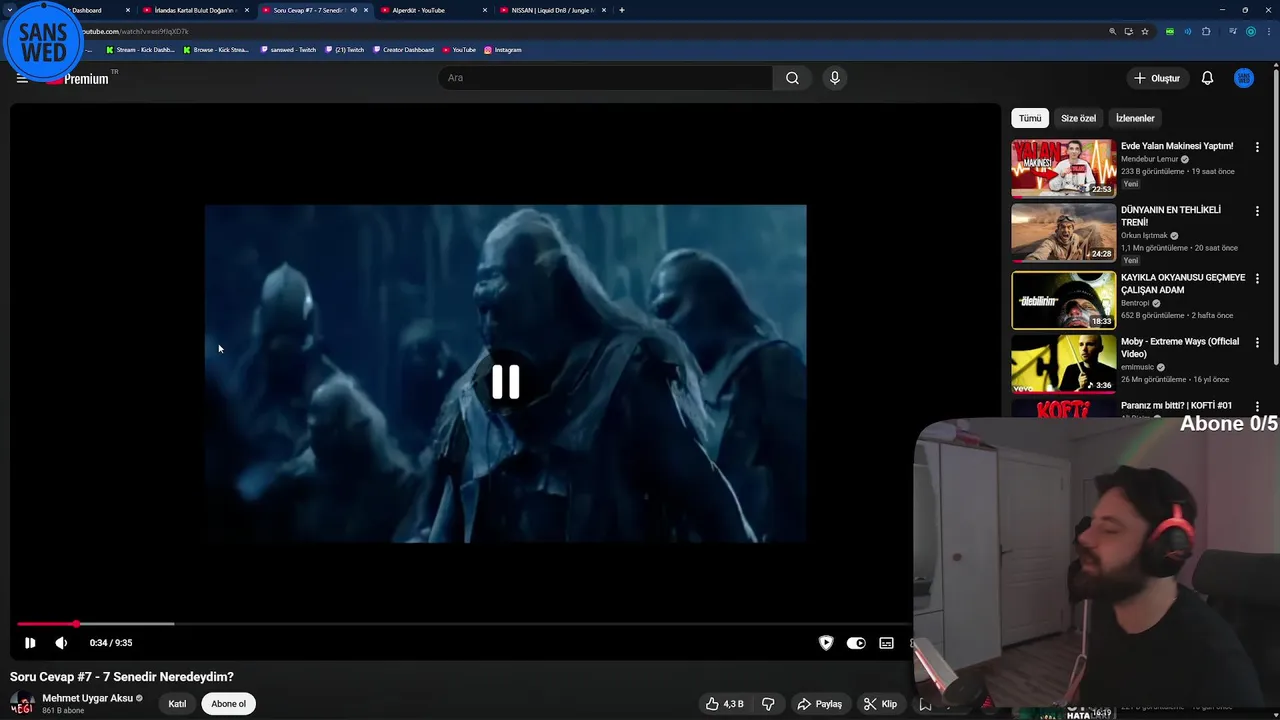
Task: Switch to NISSAN Liquid DnB browser tab
Action: [x=553, y=10]
